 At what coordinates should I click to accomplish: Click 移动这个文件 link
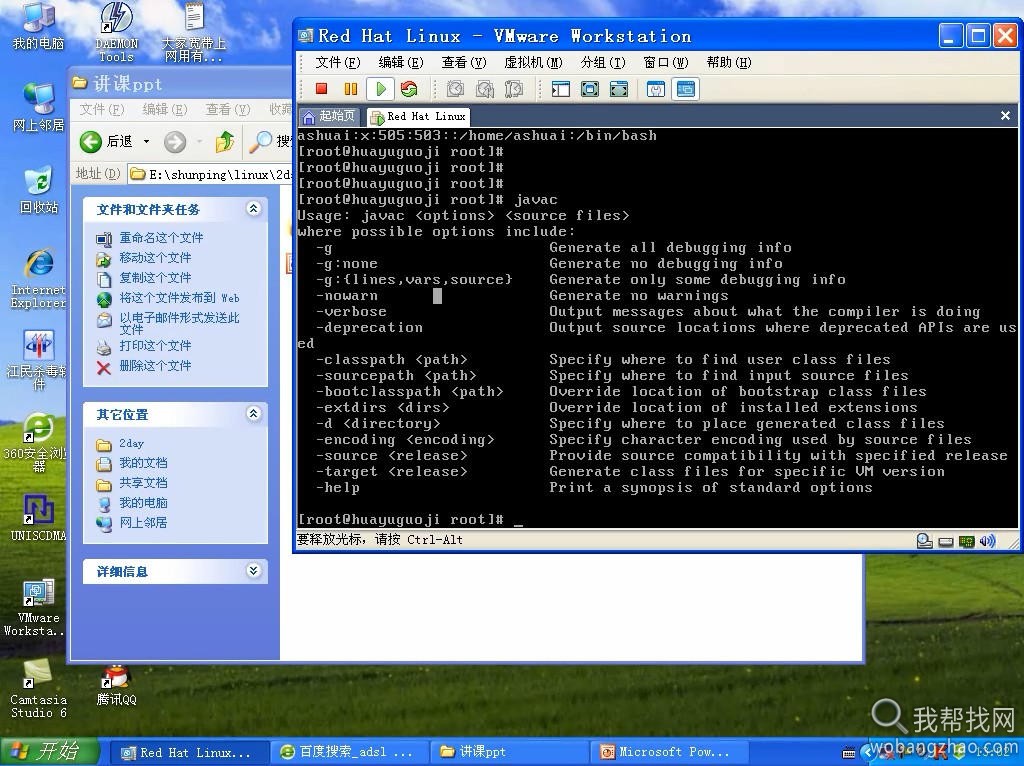(155, 258)
